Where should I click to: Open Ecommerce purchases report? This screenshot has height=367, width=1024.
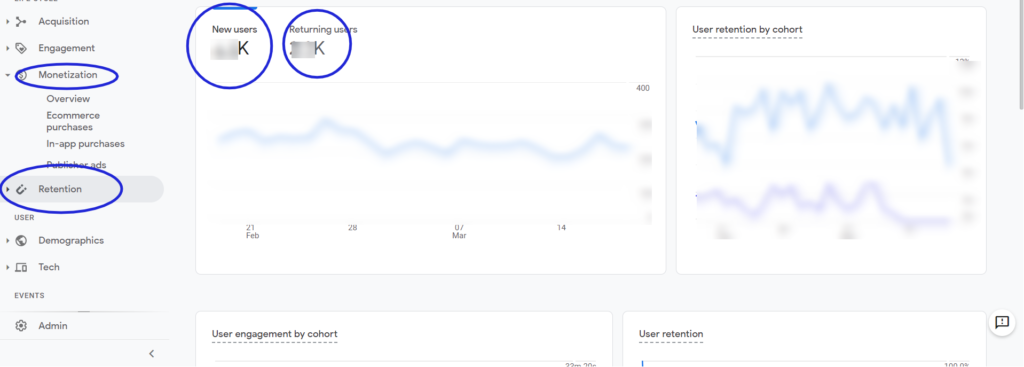[73, 121]
